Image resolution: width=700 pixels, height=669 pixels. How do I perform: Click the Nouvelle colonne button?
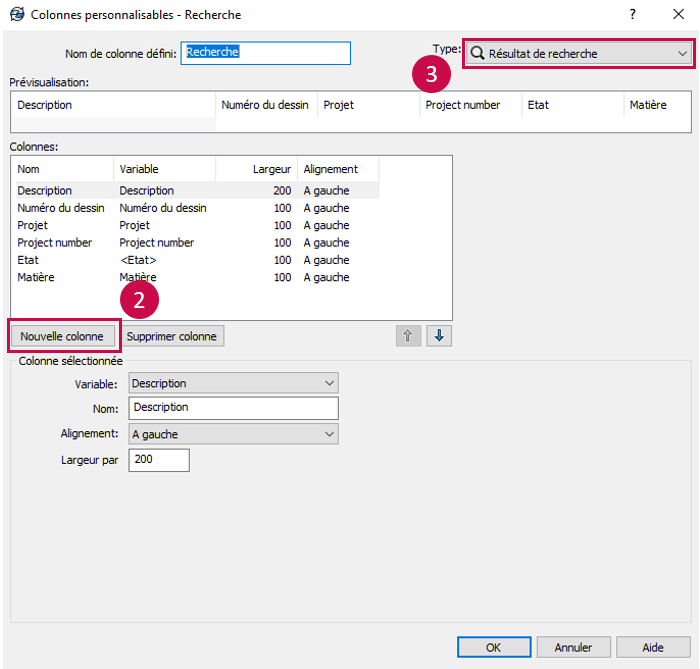(x=62, y=336)
